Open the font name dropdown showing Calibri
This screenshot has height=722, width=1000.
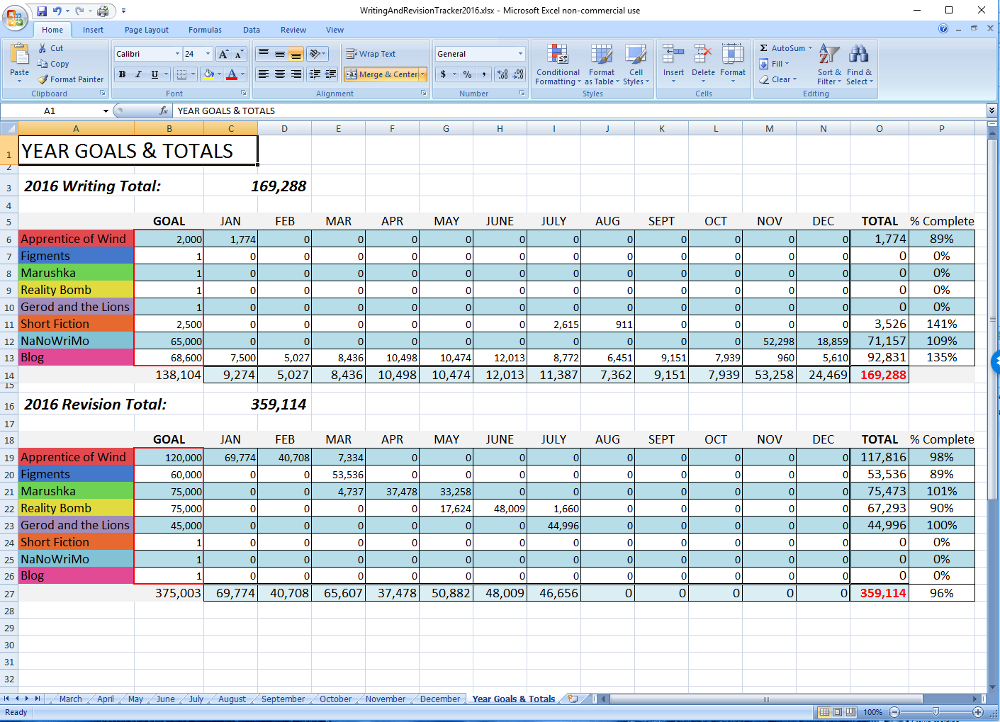[177, 54]
